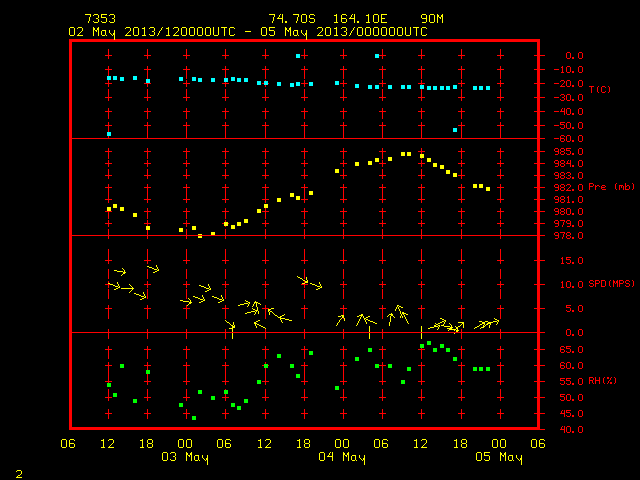Click the T(C) temperature axis label
The height and width of the screenshot is (480, 640).
[x=600, y=89]
